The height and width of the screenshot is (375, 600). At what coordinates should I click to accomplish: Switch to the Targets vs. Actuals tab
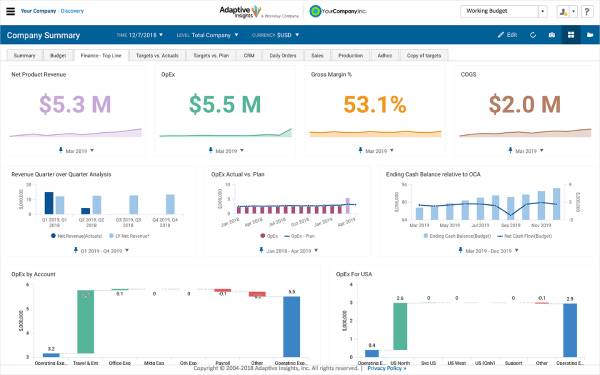(157, 55)
